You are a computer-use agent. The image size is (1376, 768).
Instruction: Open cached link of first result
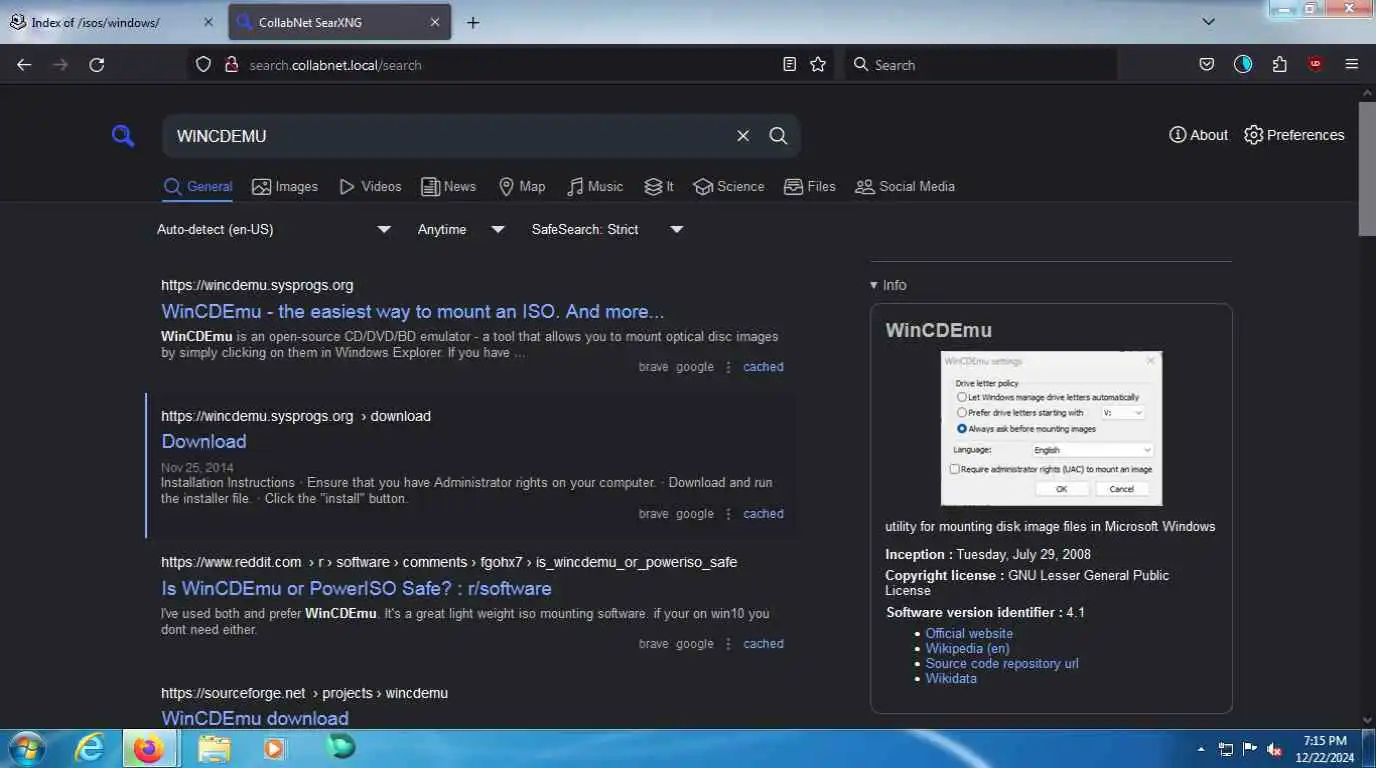tap(763, 367)
